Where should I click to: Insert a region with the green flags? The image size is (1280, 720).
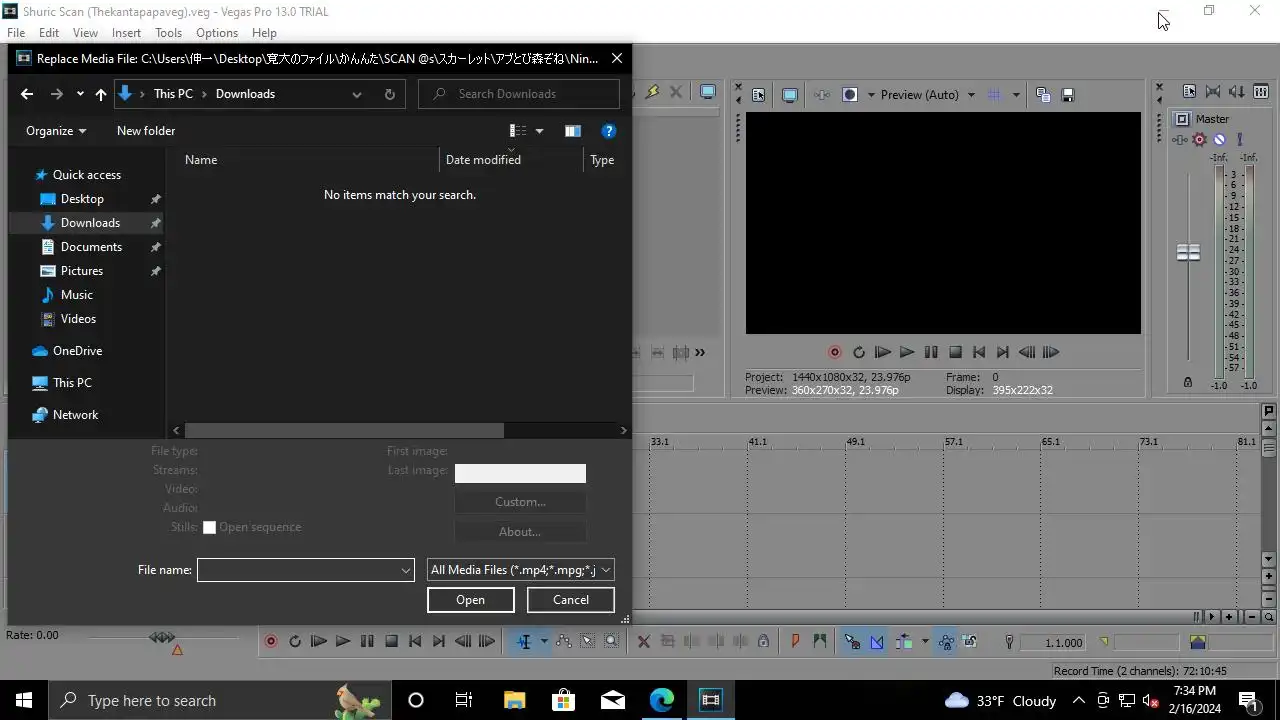click(x=820, y=642)
